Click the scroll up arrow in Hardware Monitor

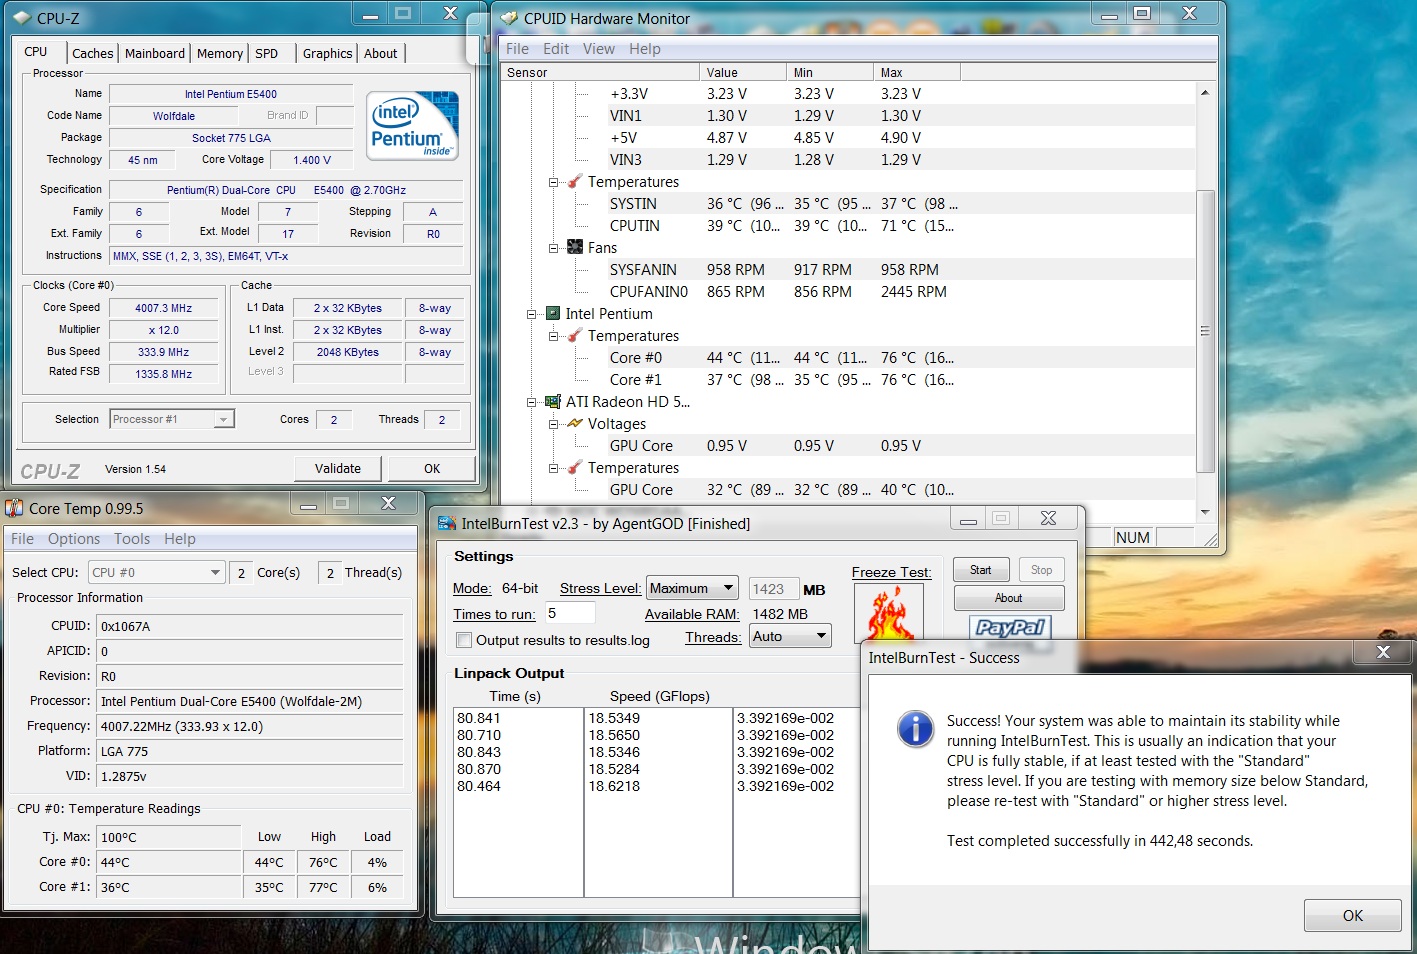[x=1205, y=92]
